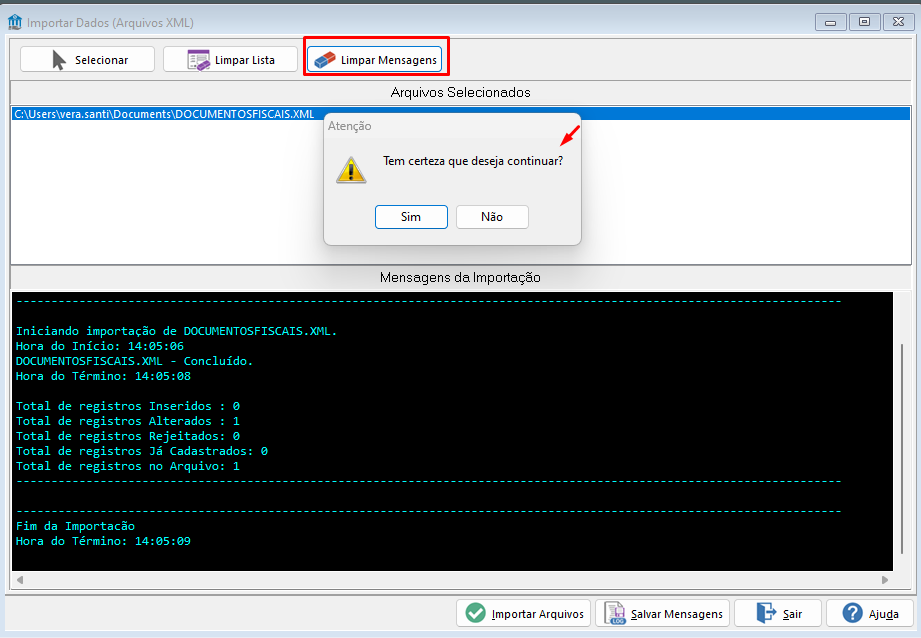The height and width of the screenshot is (638, 921).
Task: Select the Selecionar button label
Action: point(101,60)
